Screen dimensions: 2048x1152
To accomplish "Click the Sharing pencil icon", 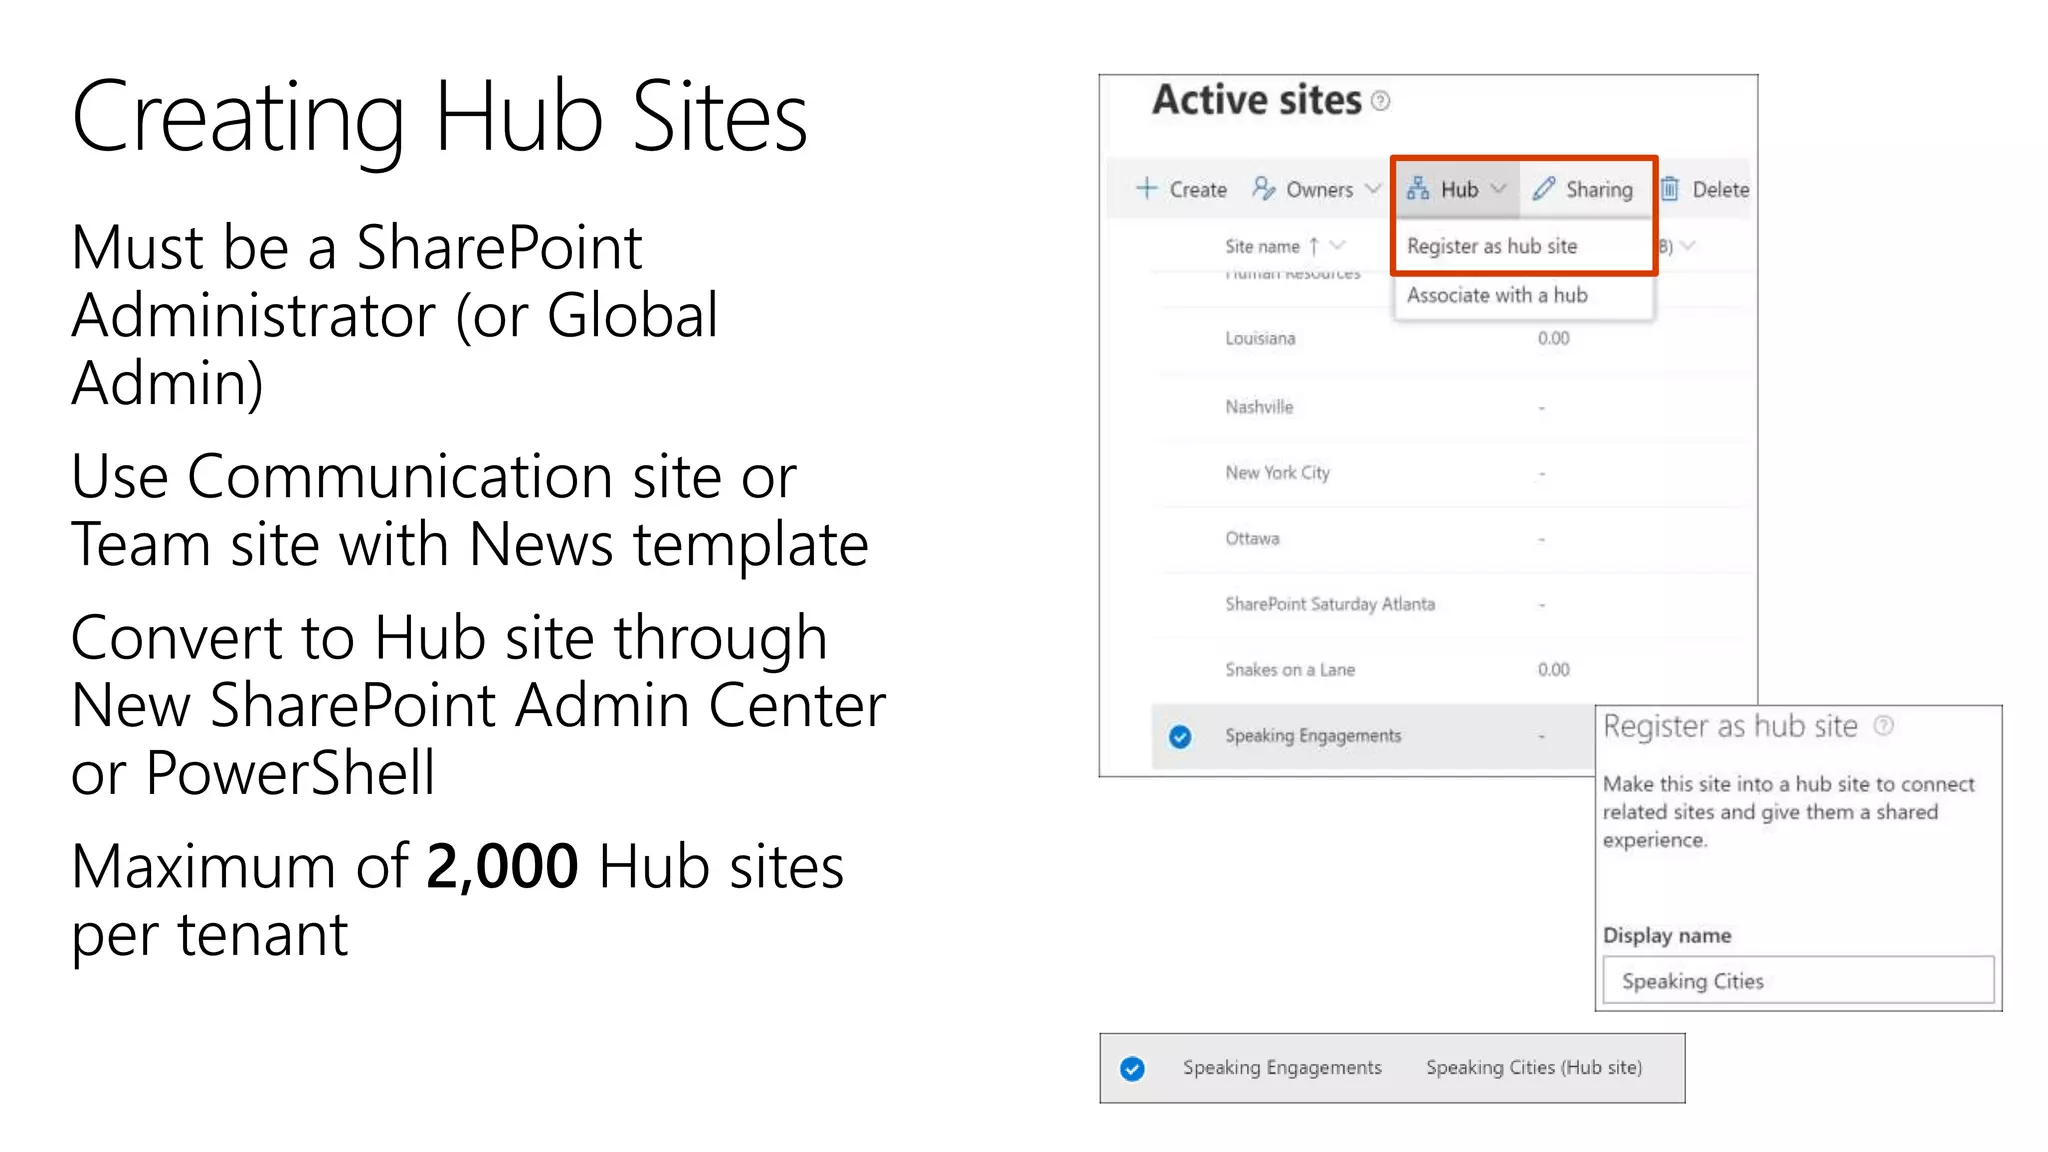I will (x=1544, y=188).
